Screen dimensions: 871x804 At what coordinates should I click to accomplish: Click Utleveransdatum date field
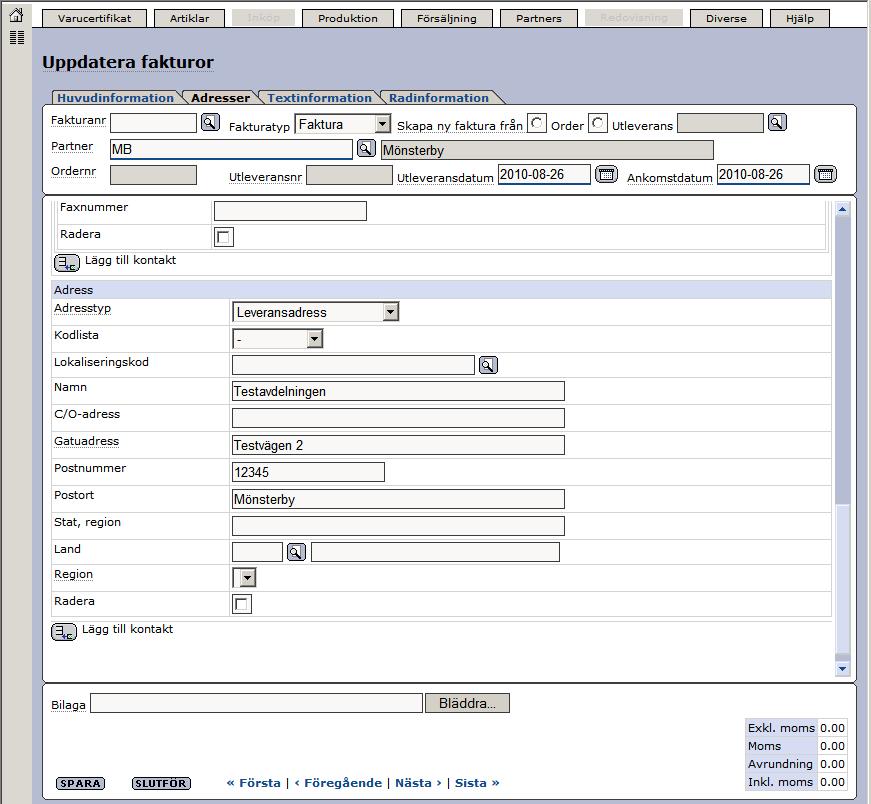pyautogui.click(x=544, y=174)
